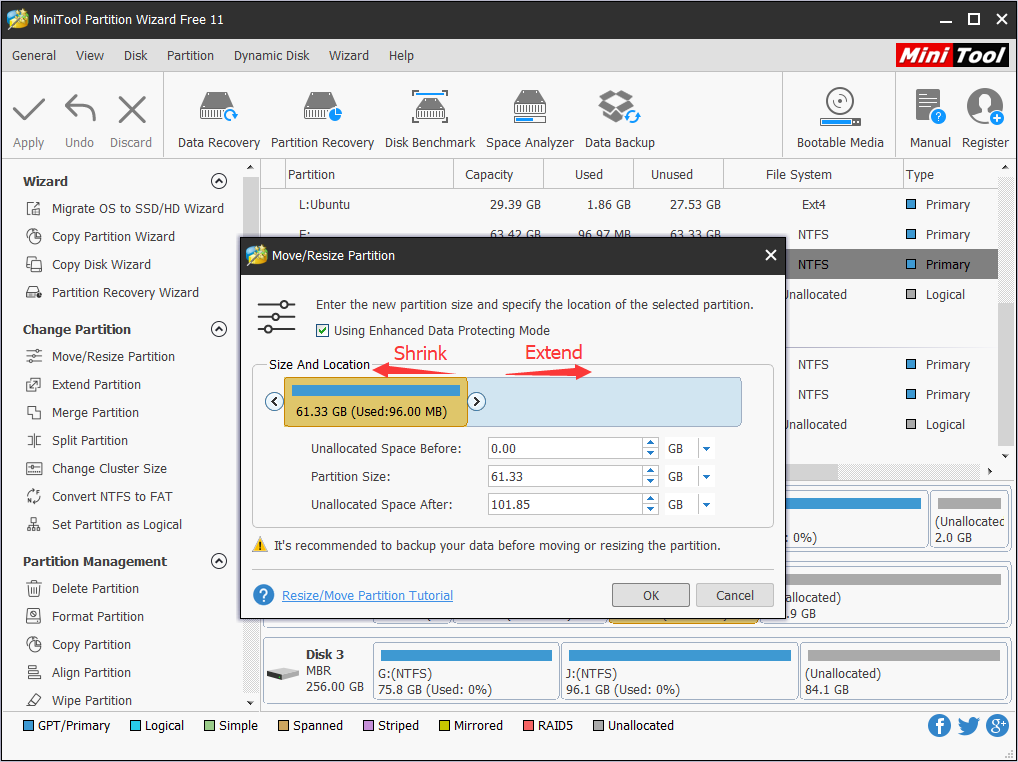
Task: Click the Unallocated Space After field
Action: (x=565, y=504)
